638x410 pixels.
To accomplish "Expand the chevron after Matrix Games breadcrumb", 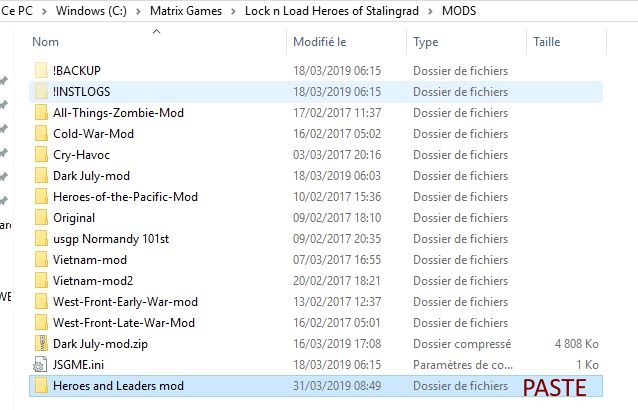I will 233,11.
